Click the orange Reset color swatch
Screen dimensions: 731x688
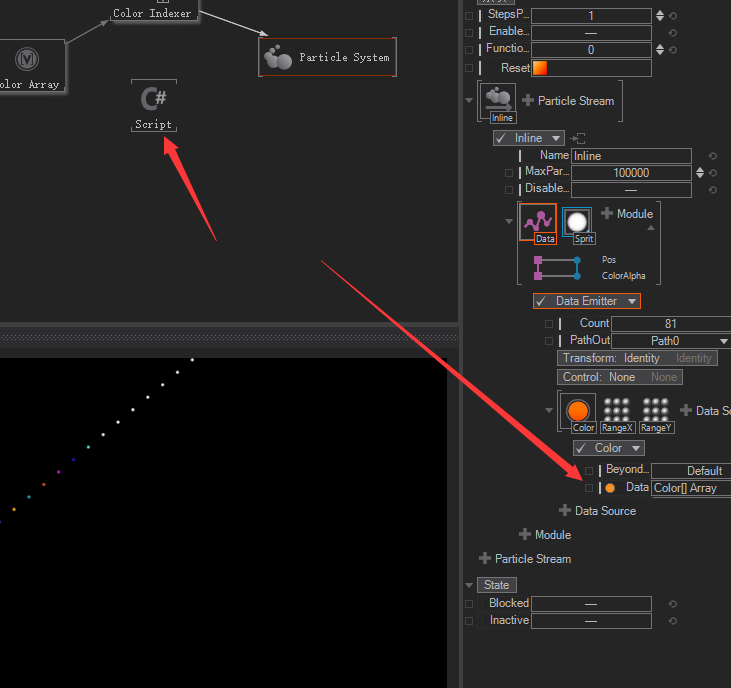click(539, 68)
